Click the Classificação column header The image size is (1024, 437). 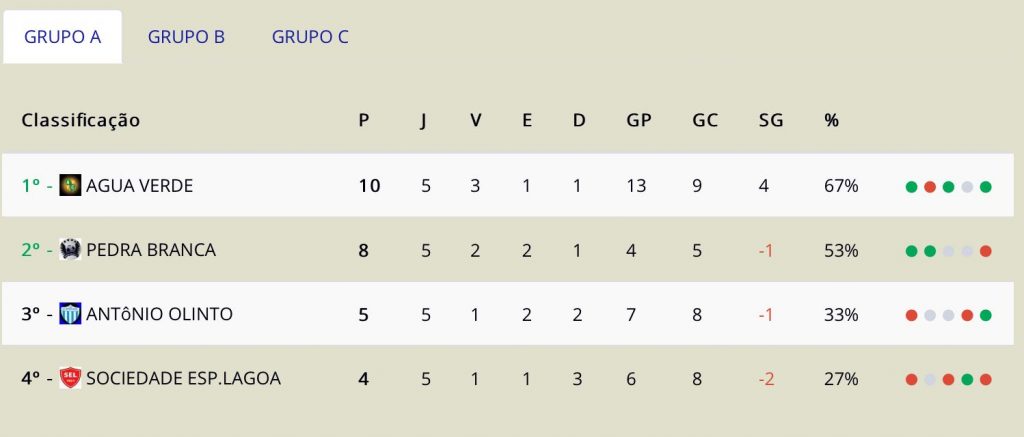pos(80,121)
